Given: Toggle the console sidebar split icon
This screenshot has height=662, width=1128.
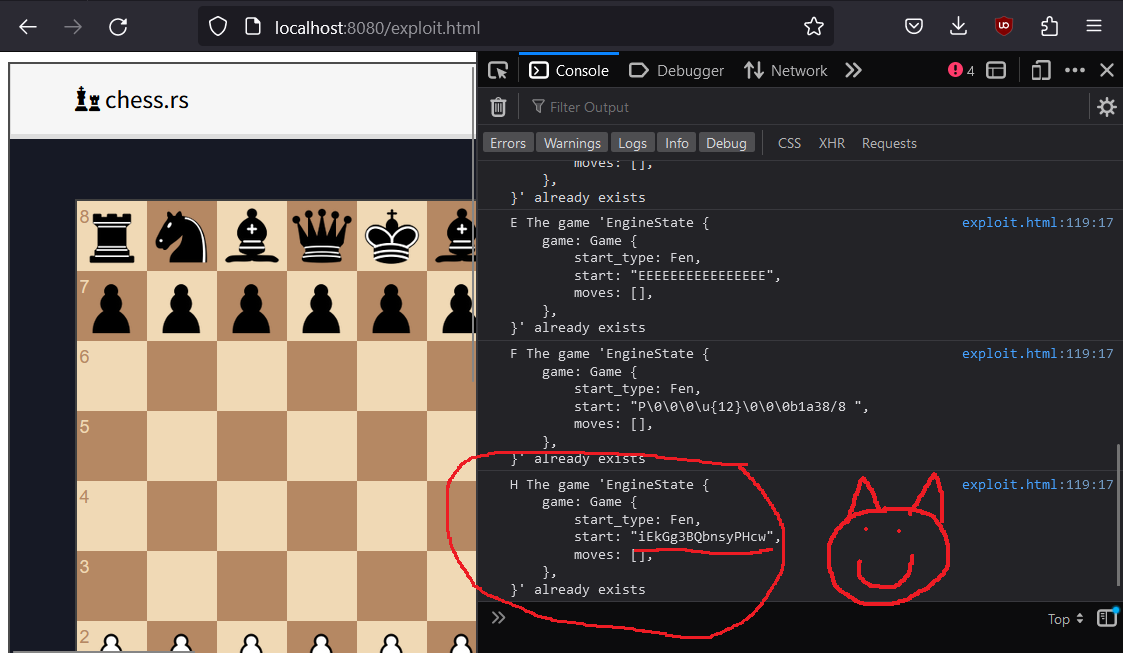Looking at the screenshot, I should 1108,618.
